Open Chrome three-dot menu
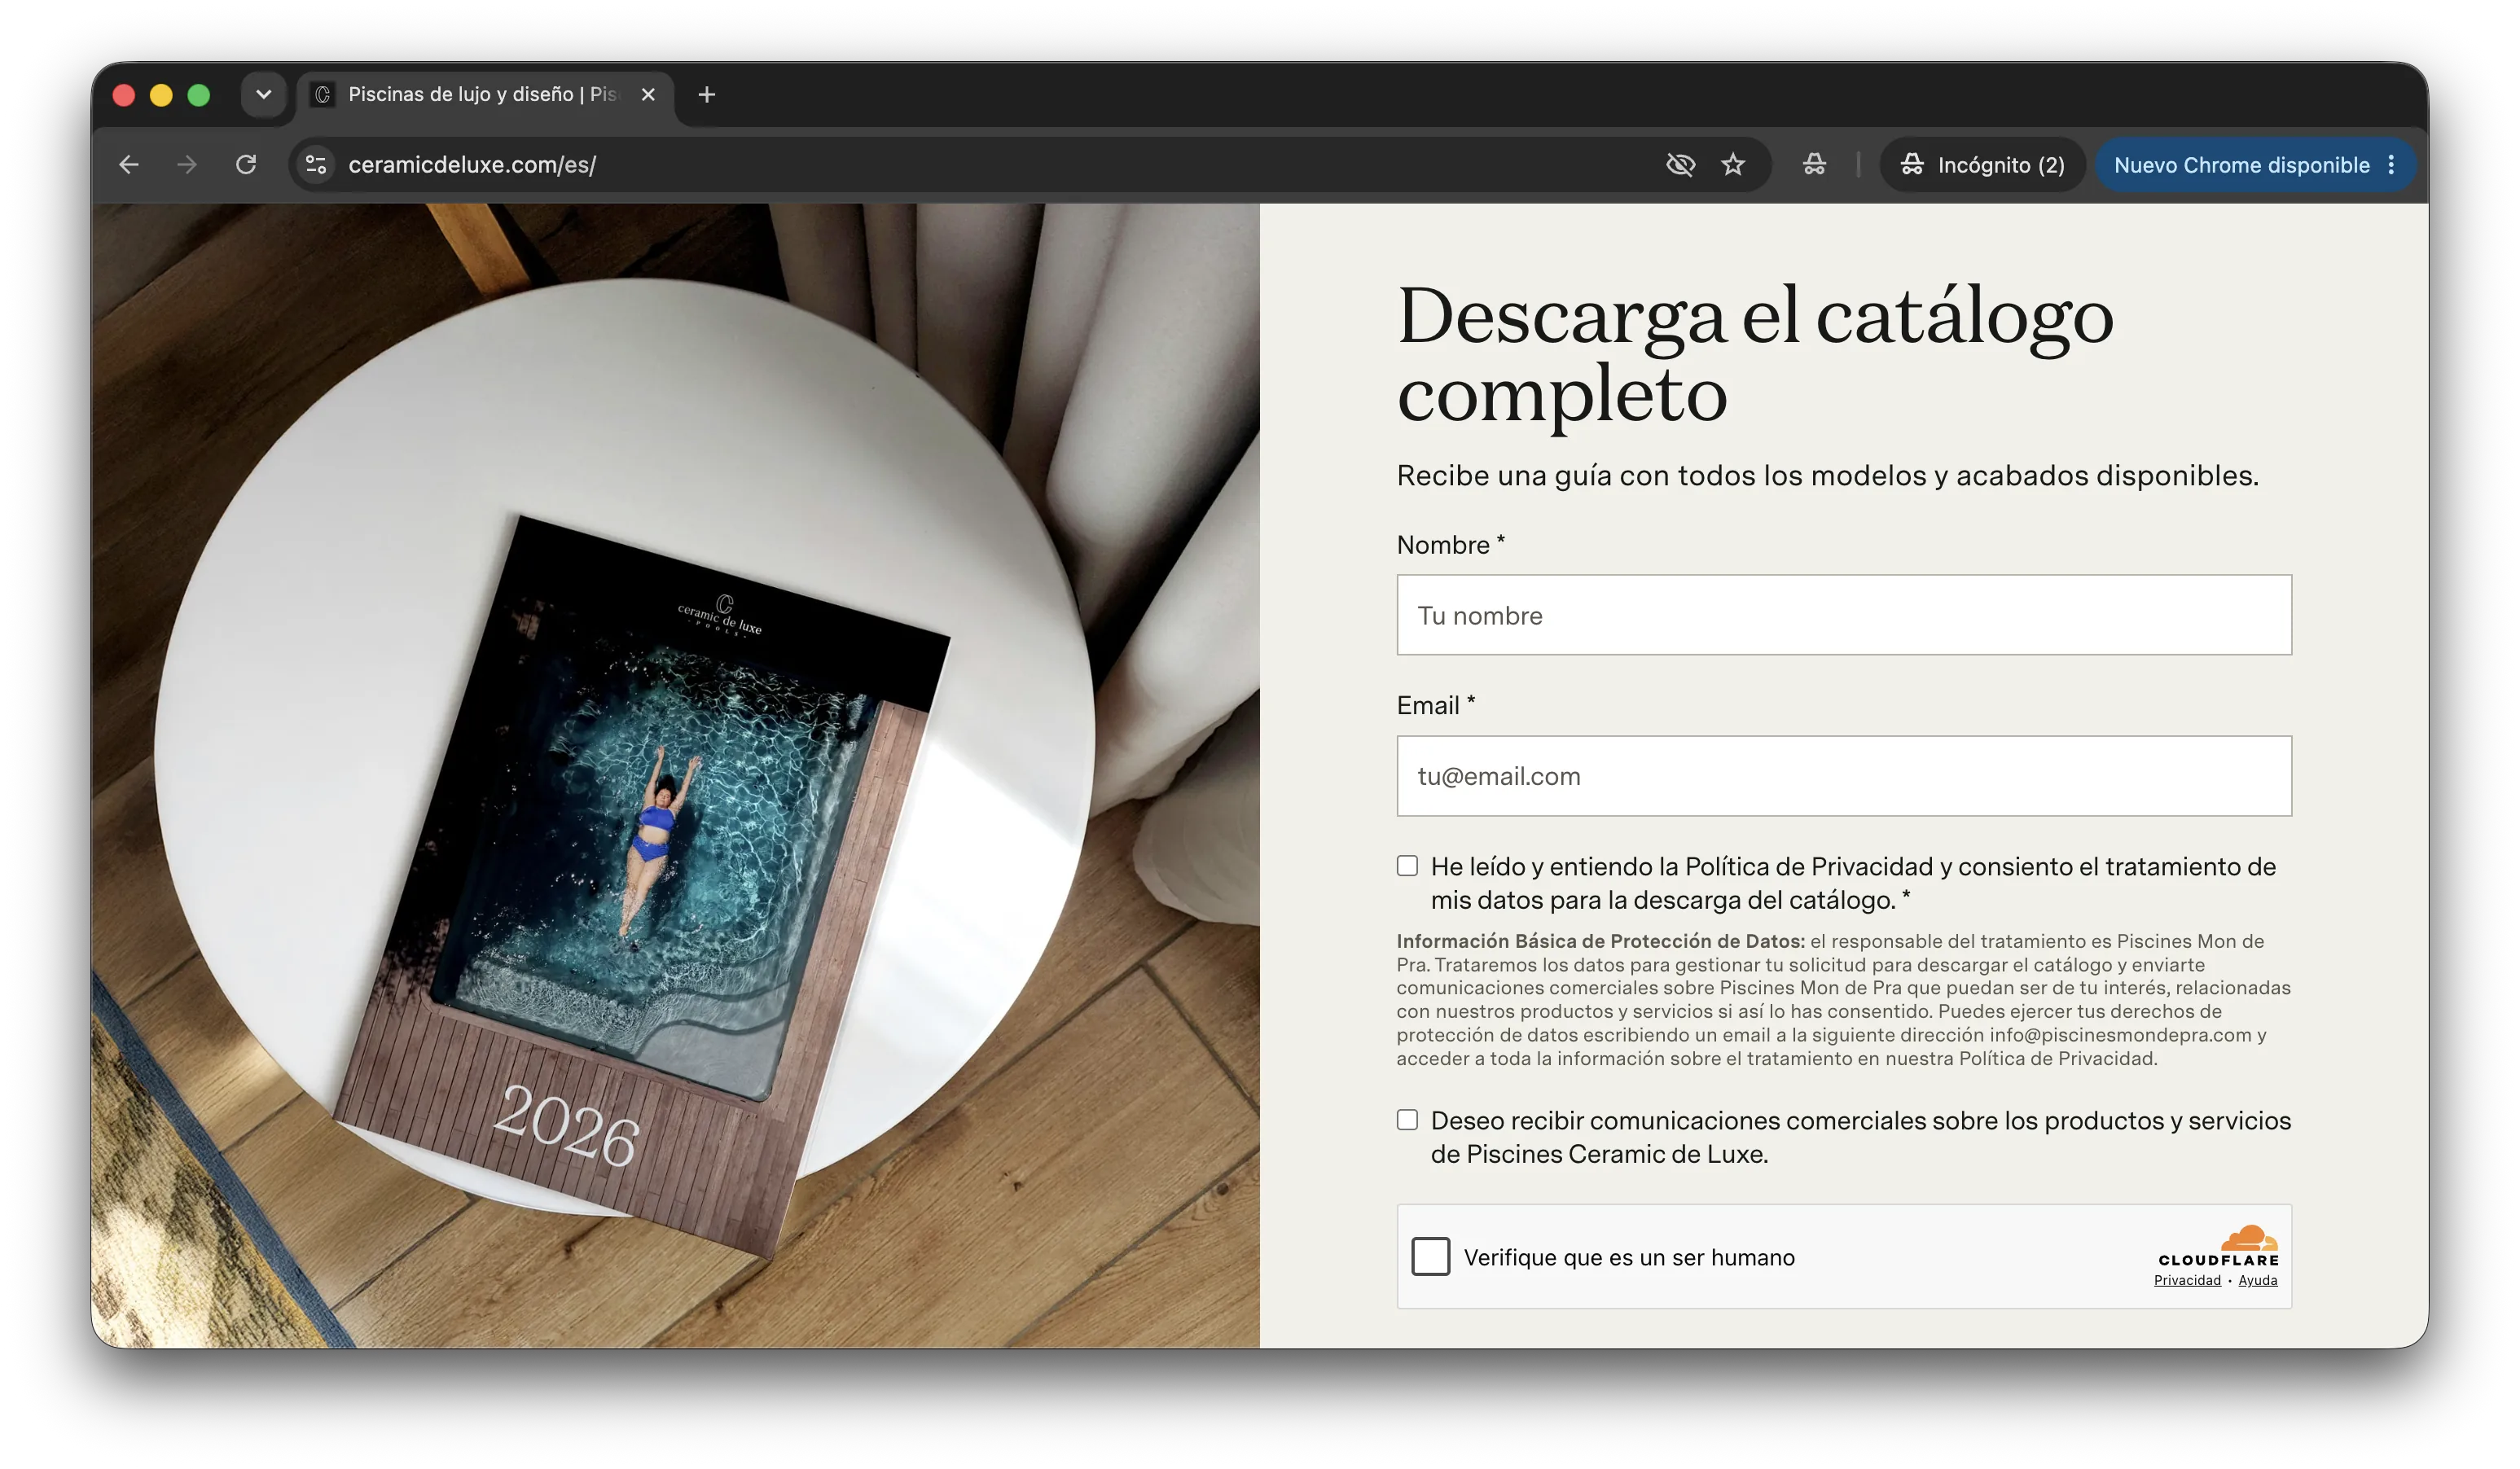 (2391, 165)
